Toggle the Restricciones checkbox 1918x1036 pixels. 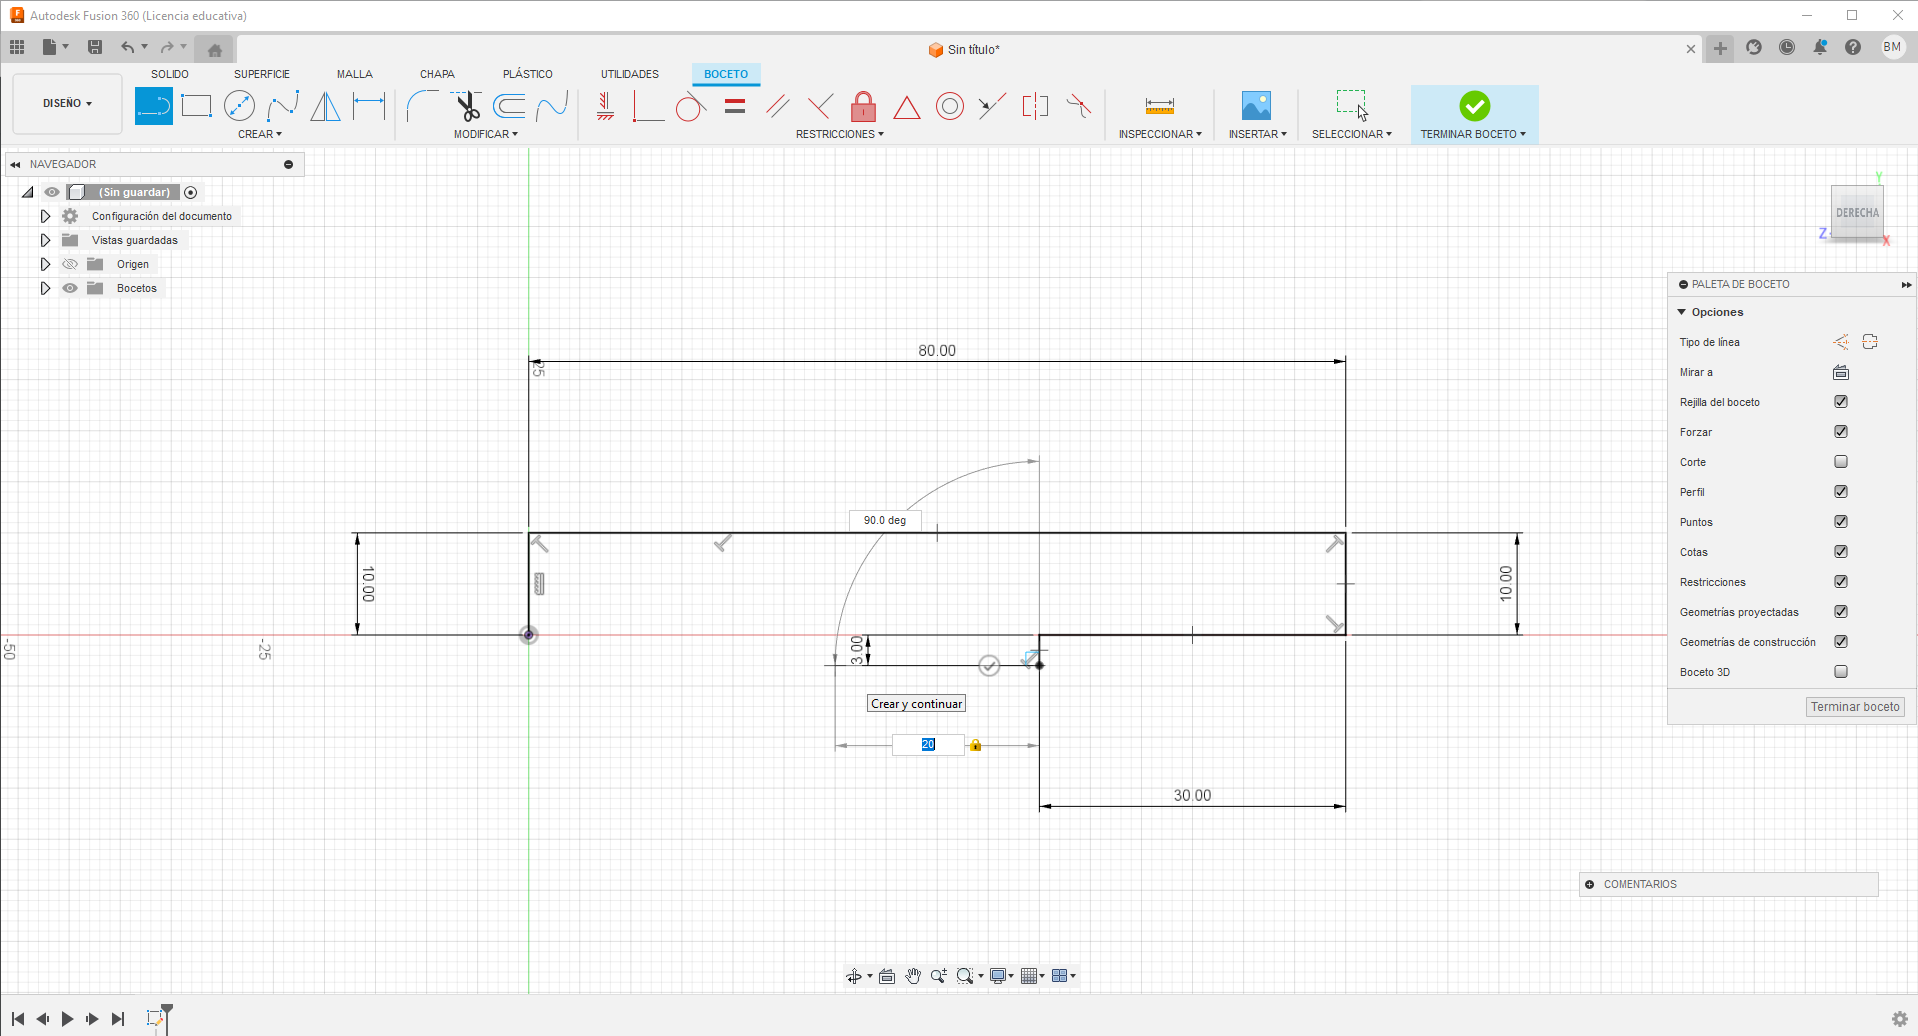[x=1841, y=582]
